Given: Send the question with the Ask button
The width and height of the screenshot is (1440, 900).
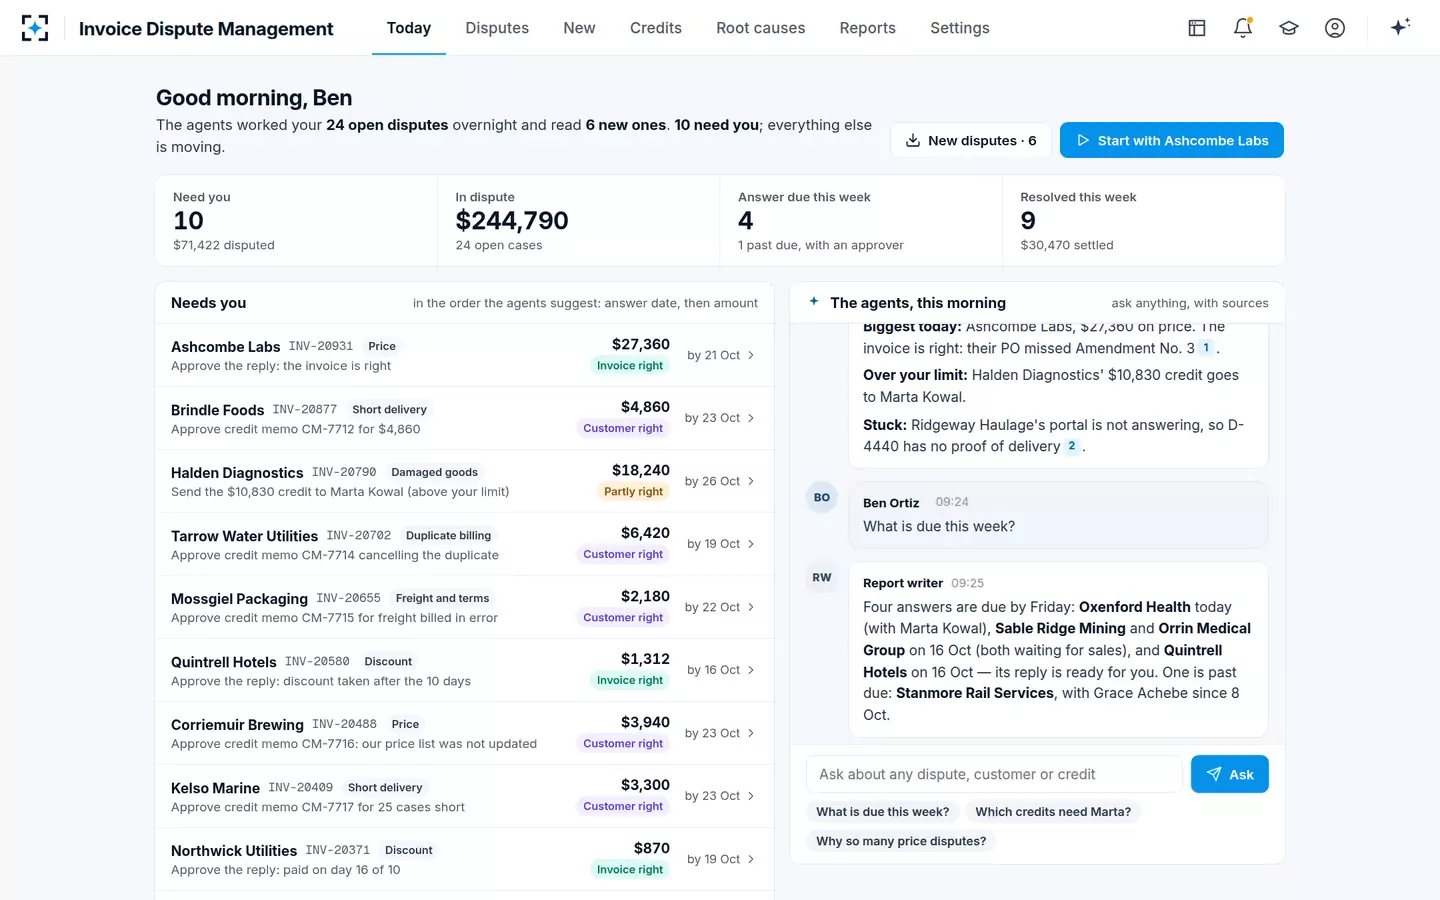Looking at the screenshot, I should (1230, 774).
